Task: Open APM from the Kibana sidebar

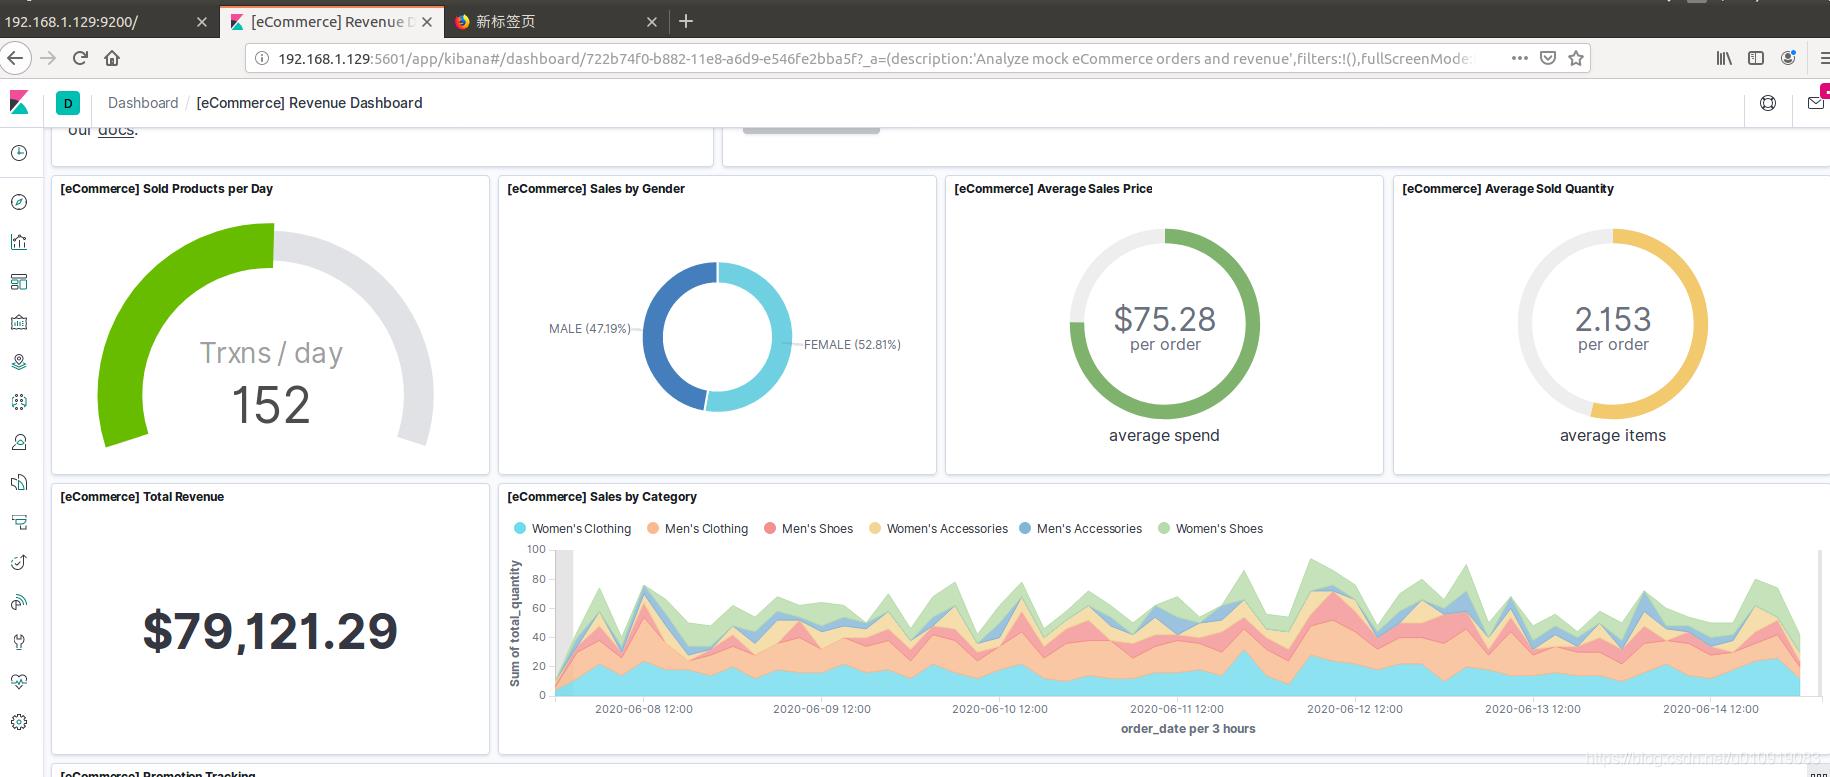Action: 19,522
